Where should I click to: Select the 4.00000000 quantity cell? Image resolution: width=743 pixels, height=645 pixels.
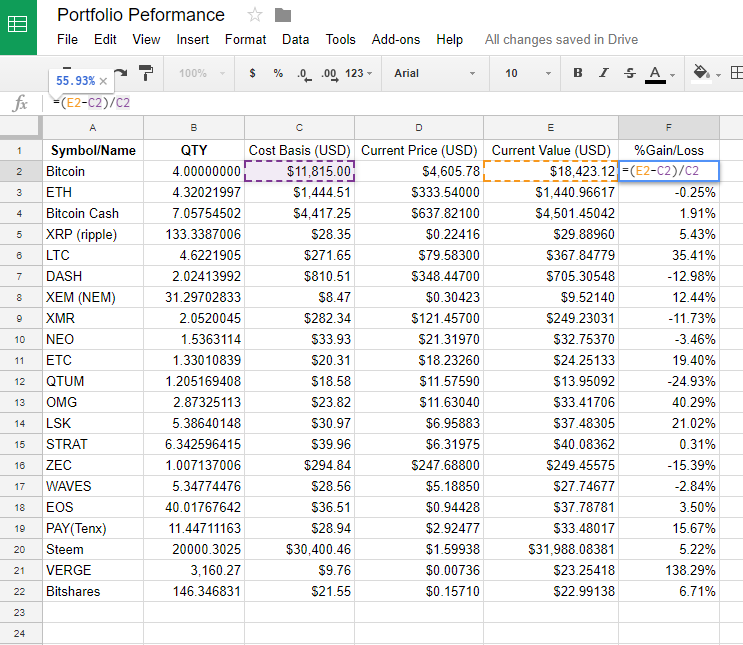(x=194, y=171)
